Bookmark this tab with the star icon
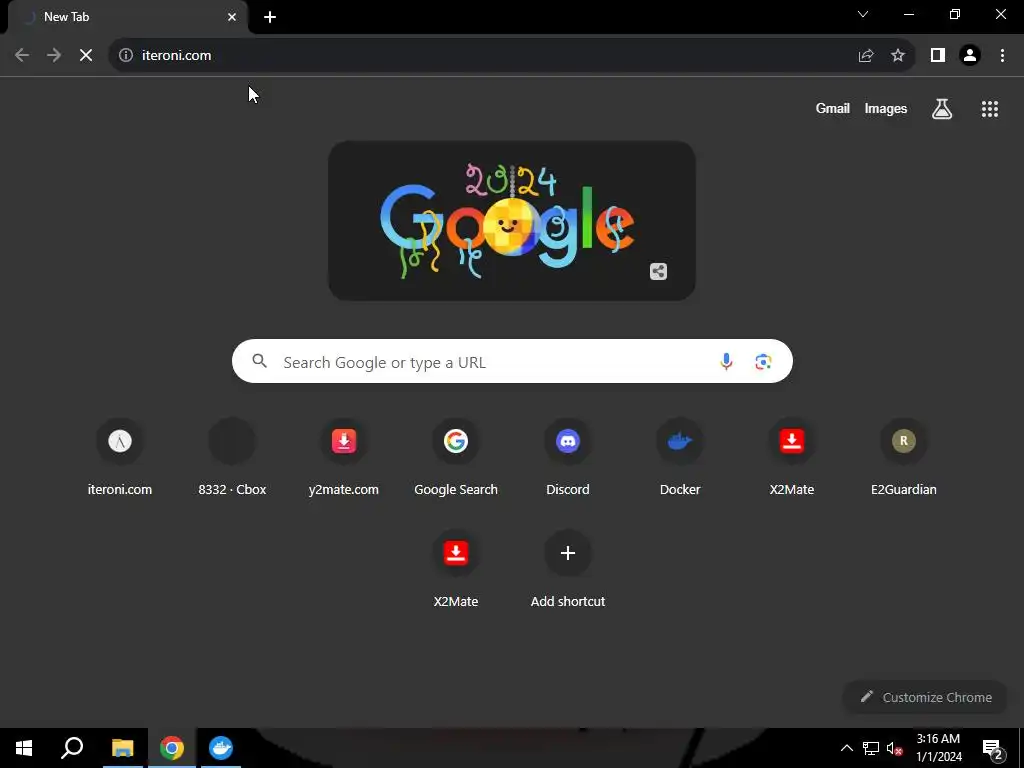Image resolution: width=1024 pixels, height=768 pixels. pos(898,56)
